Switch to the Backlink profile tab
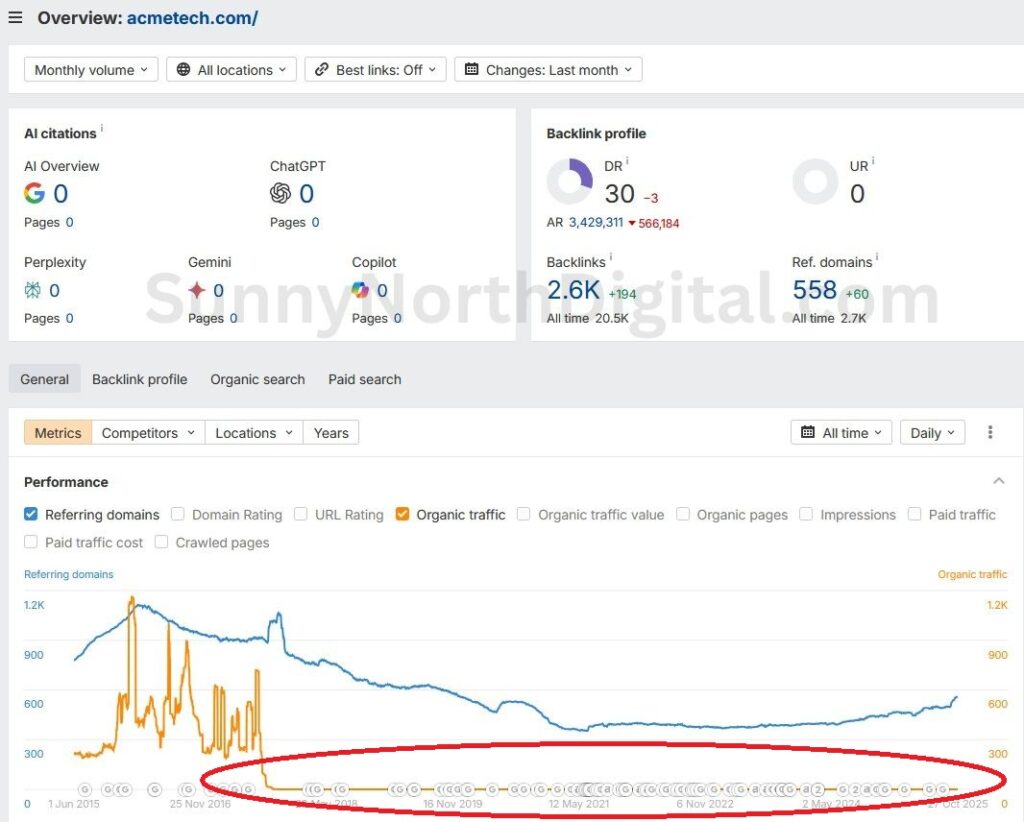This screenshot has height=822, width=1024. 139,379
